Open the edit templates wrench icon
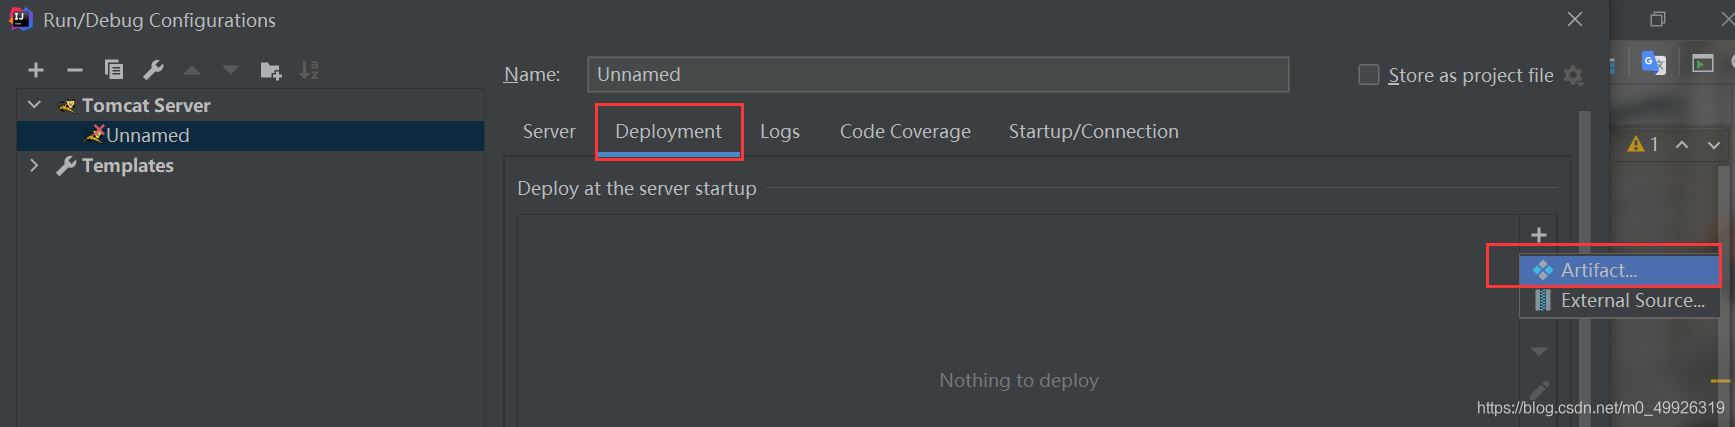Image resolution: width=1735 pixels, height=427 pixels. [153, 70]
